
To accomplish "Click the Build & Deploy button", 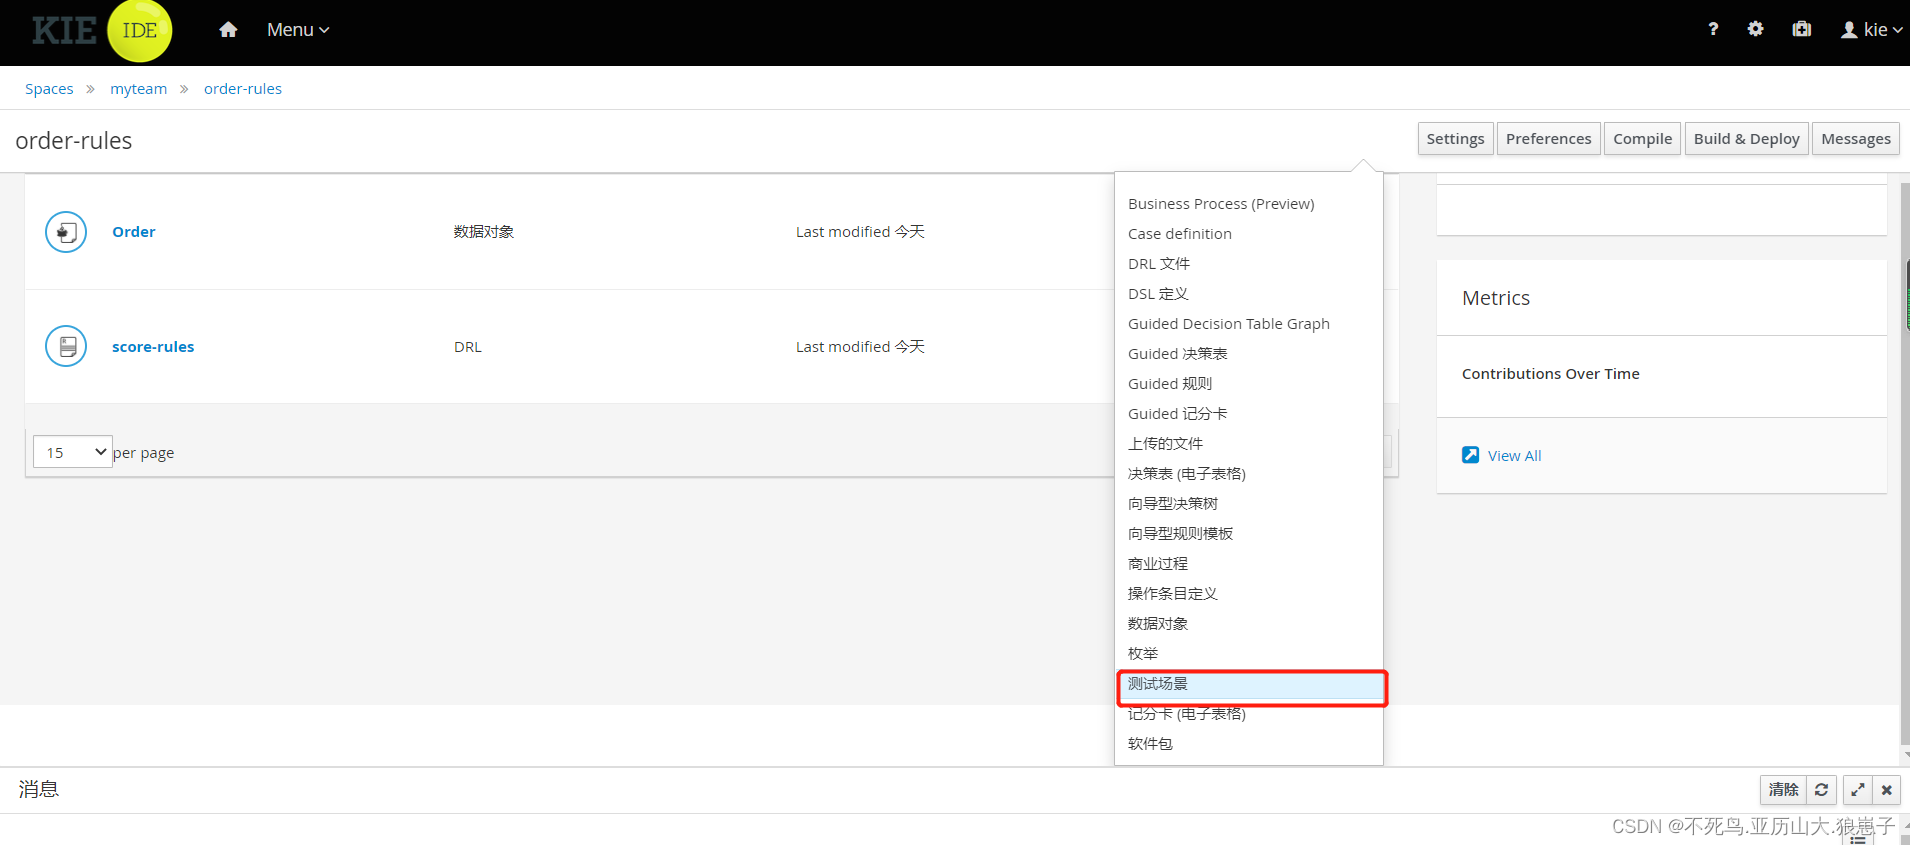I will point(1746,139).
